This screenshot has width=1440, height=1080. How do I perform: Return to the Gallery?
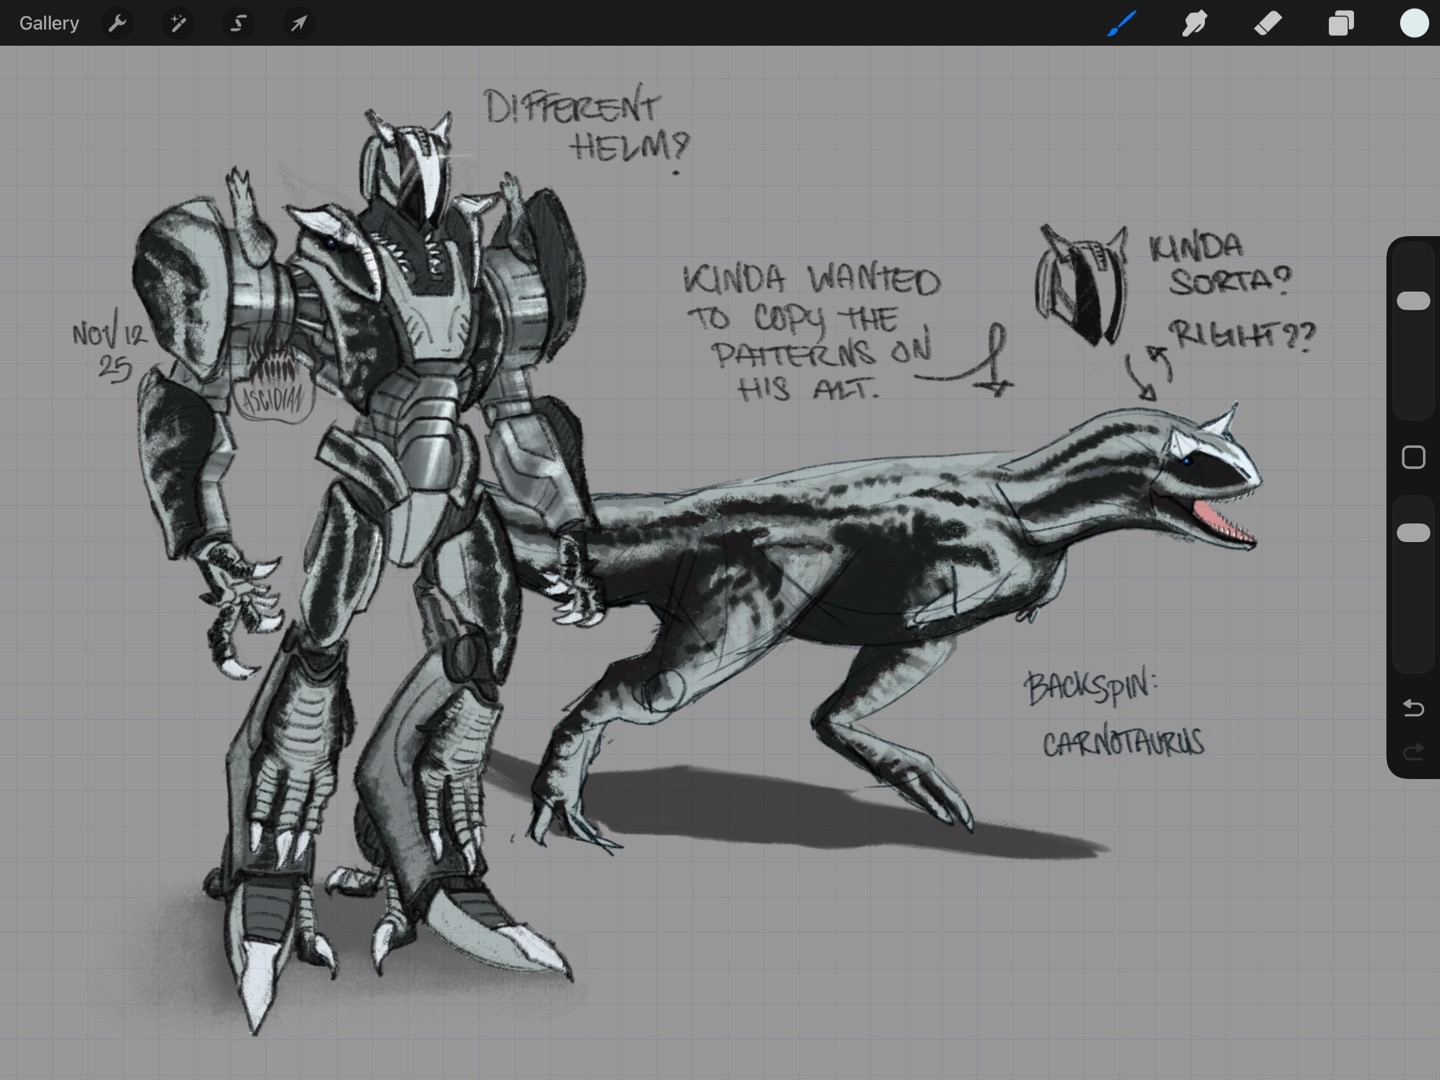49,23
